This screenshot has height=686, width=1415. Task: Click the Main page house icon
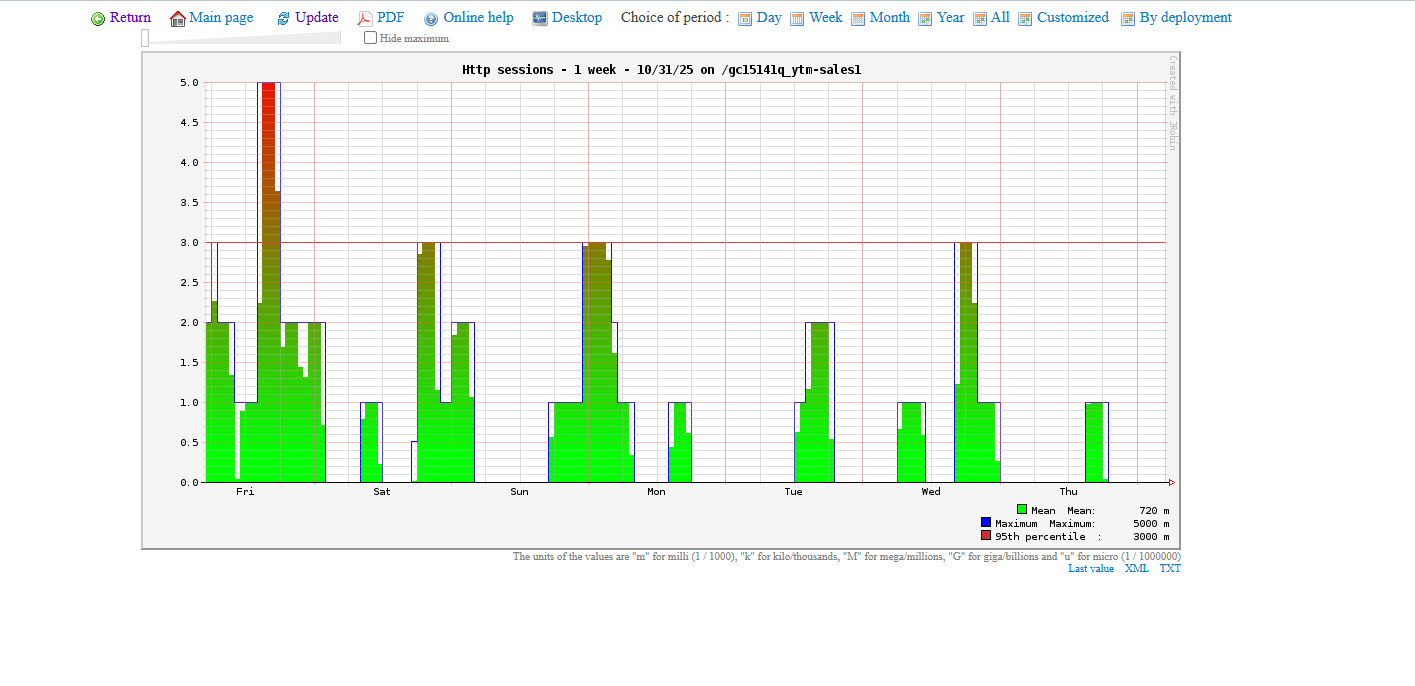coord(178,19)
